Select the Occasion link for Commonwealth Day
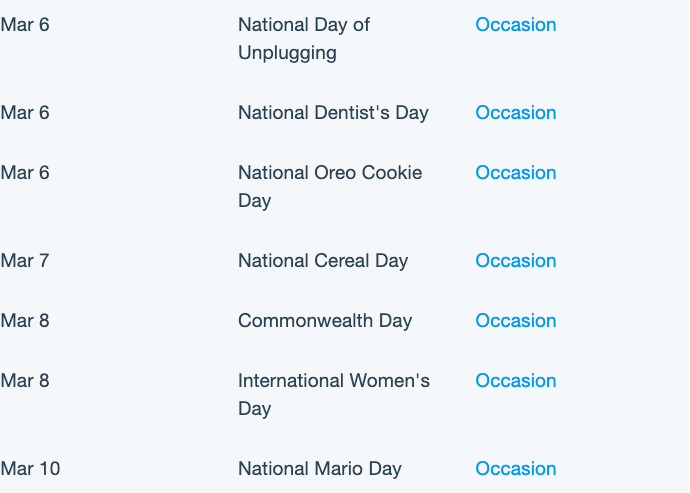This screenshot has height=493, width=690. (516, 320)
